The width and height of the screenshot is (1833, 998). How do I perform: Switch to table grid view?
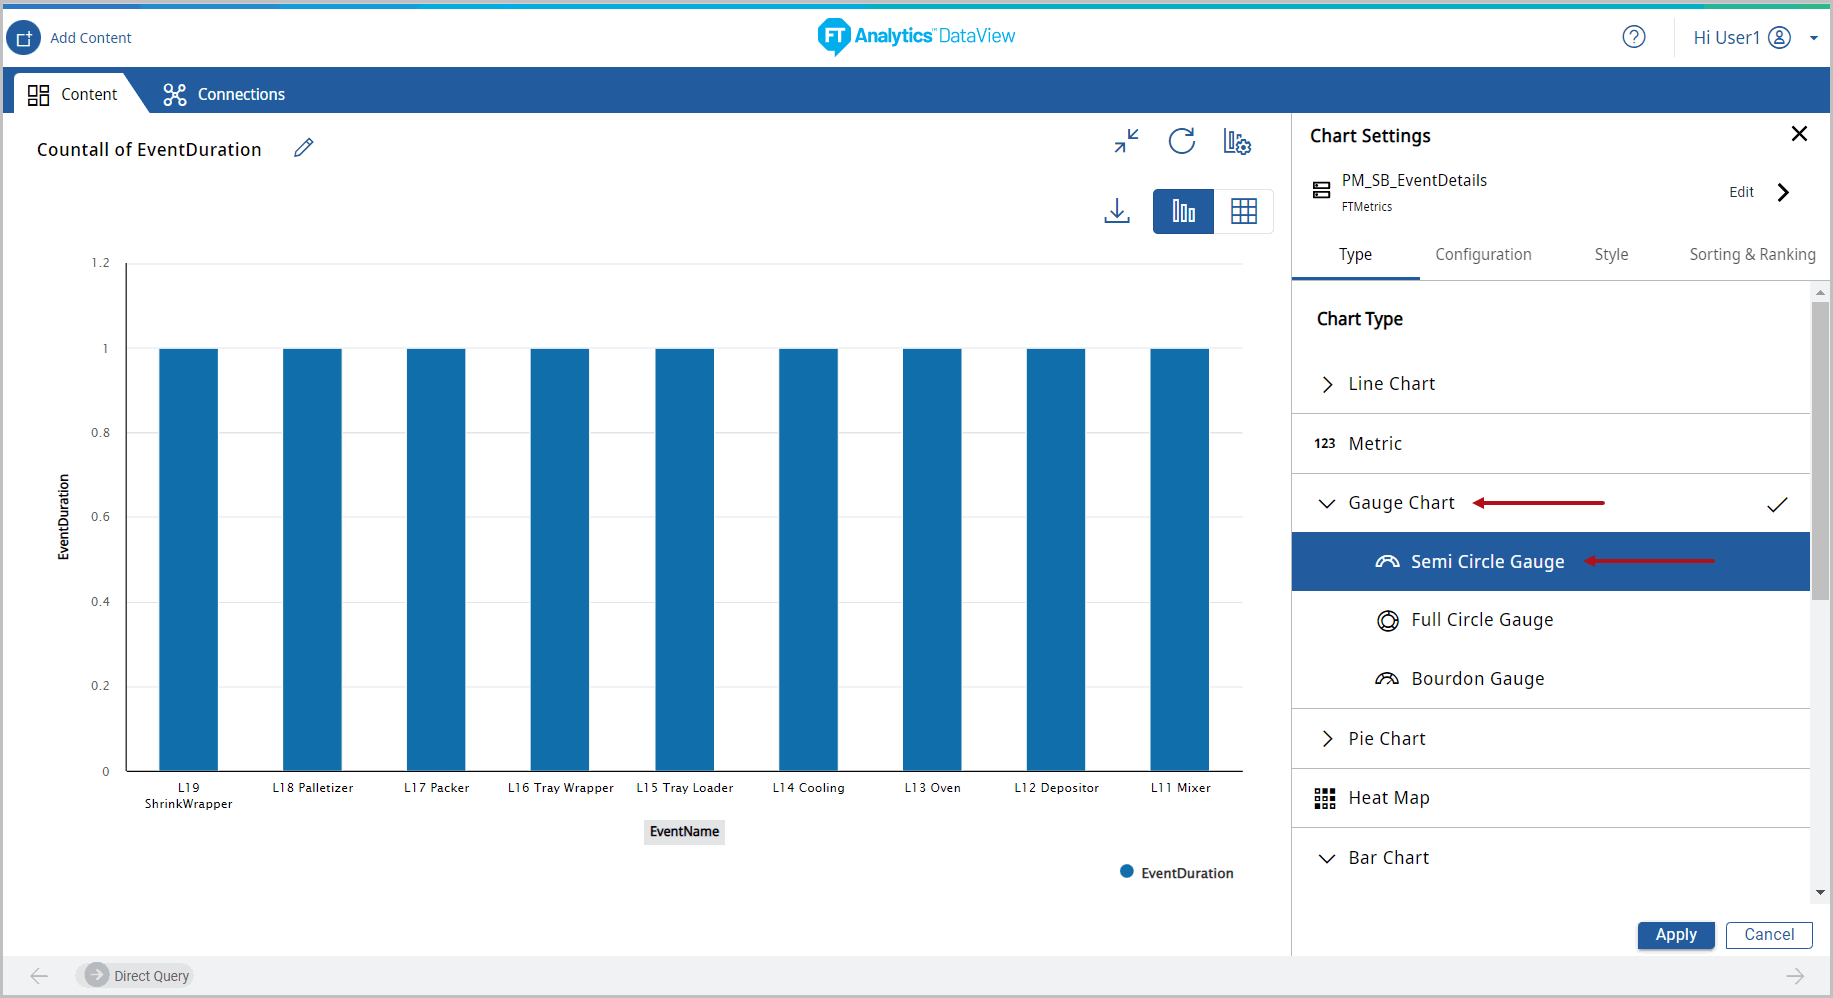[1244, 211]
